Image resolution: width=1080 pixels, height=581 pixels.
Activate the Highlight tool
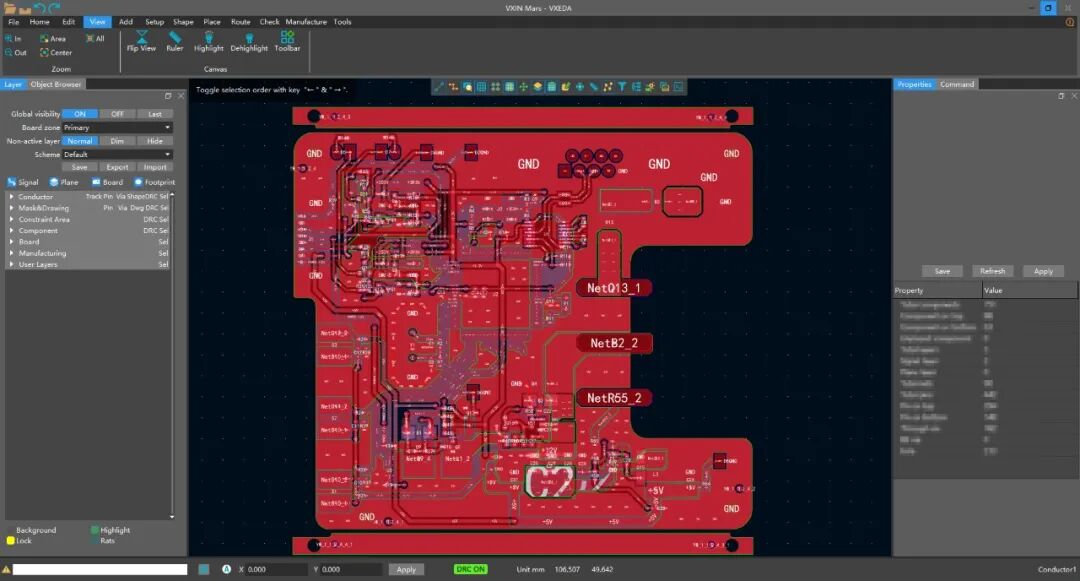[209, 41]
